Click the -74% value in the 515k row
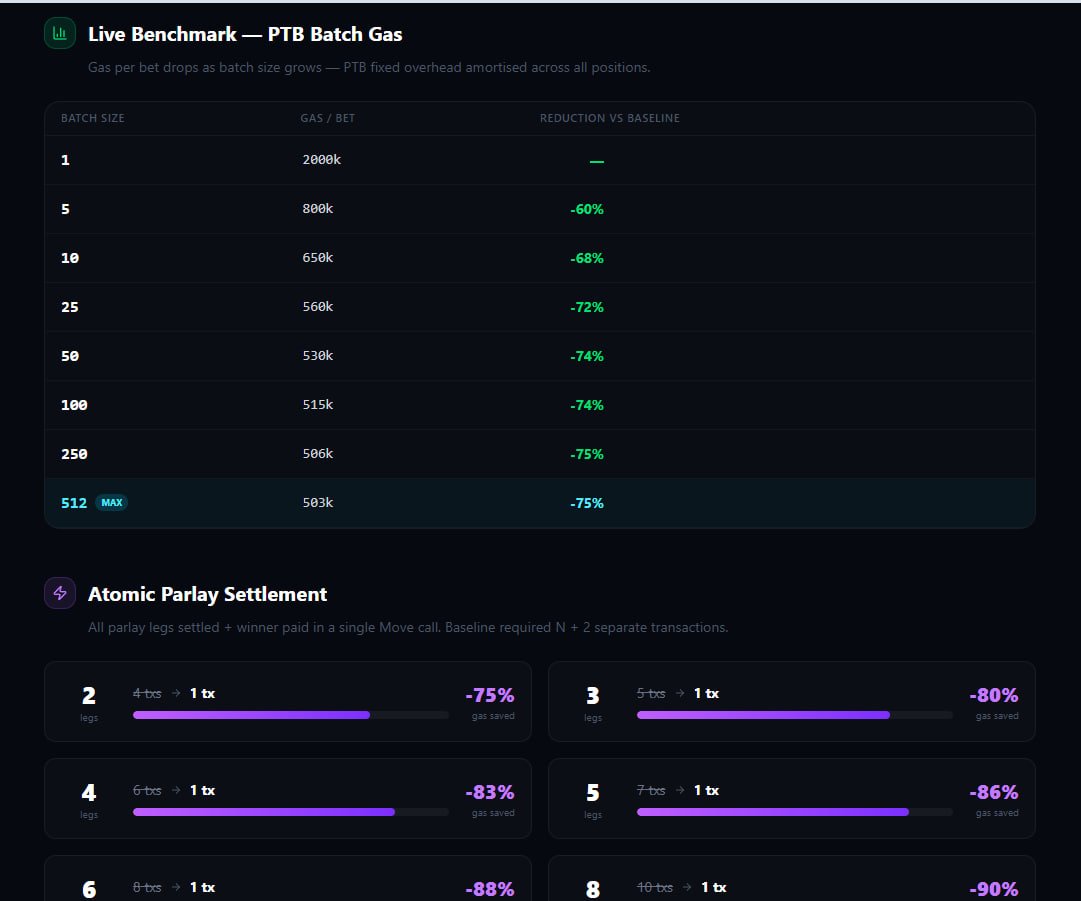Screen dimensions: 1081x901 click(x=587, y=405)
